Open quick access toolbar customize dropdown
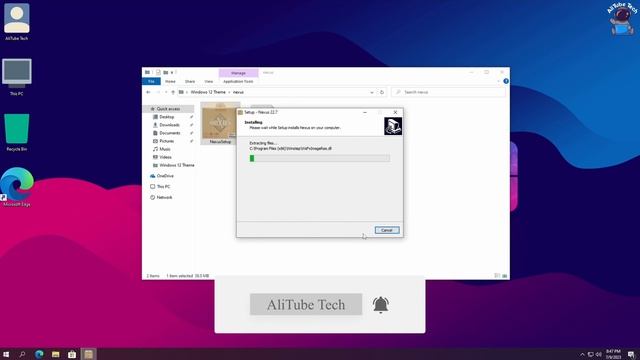The image size is (640, 360). [172, 73]
